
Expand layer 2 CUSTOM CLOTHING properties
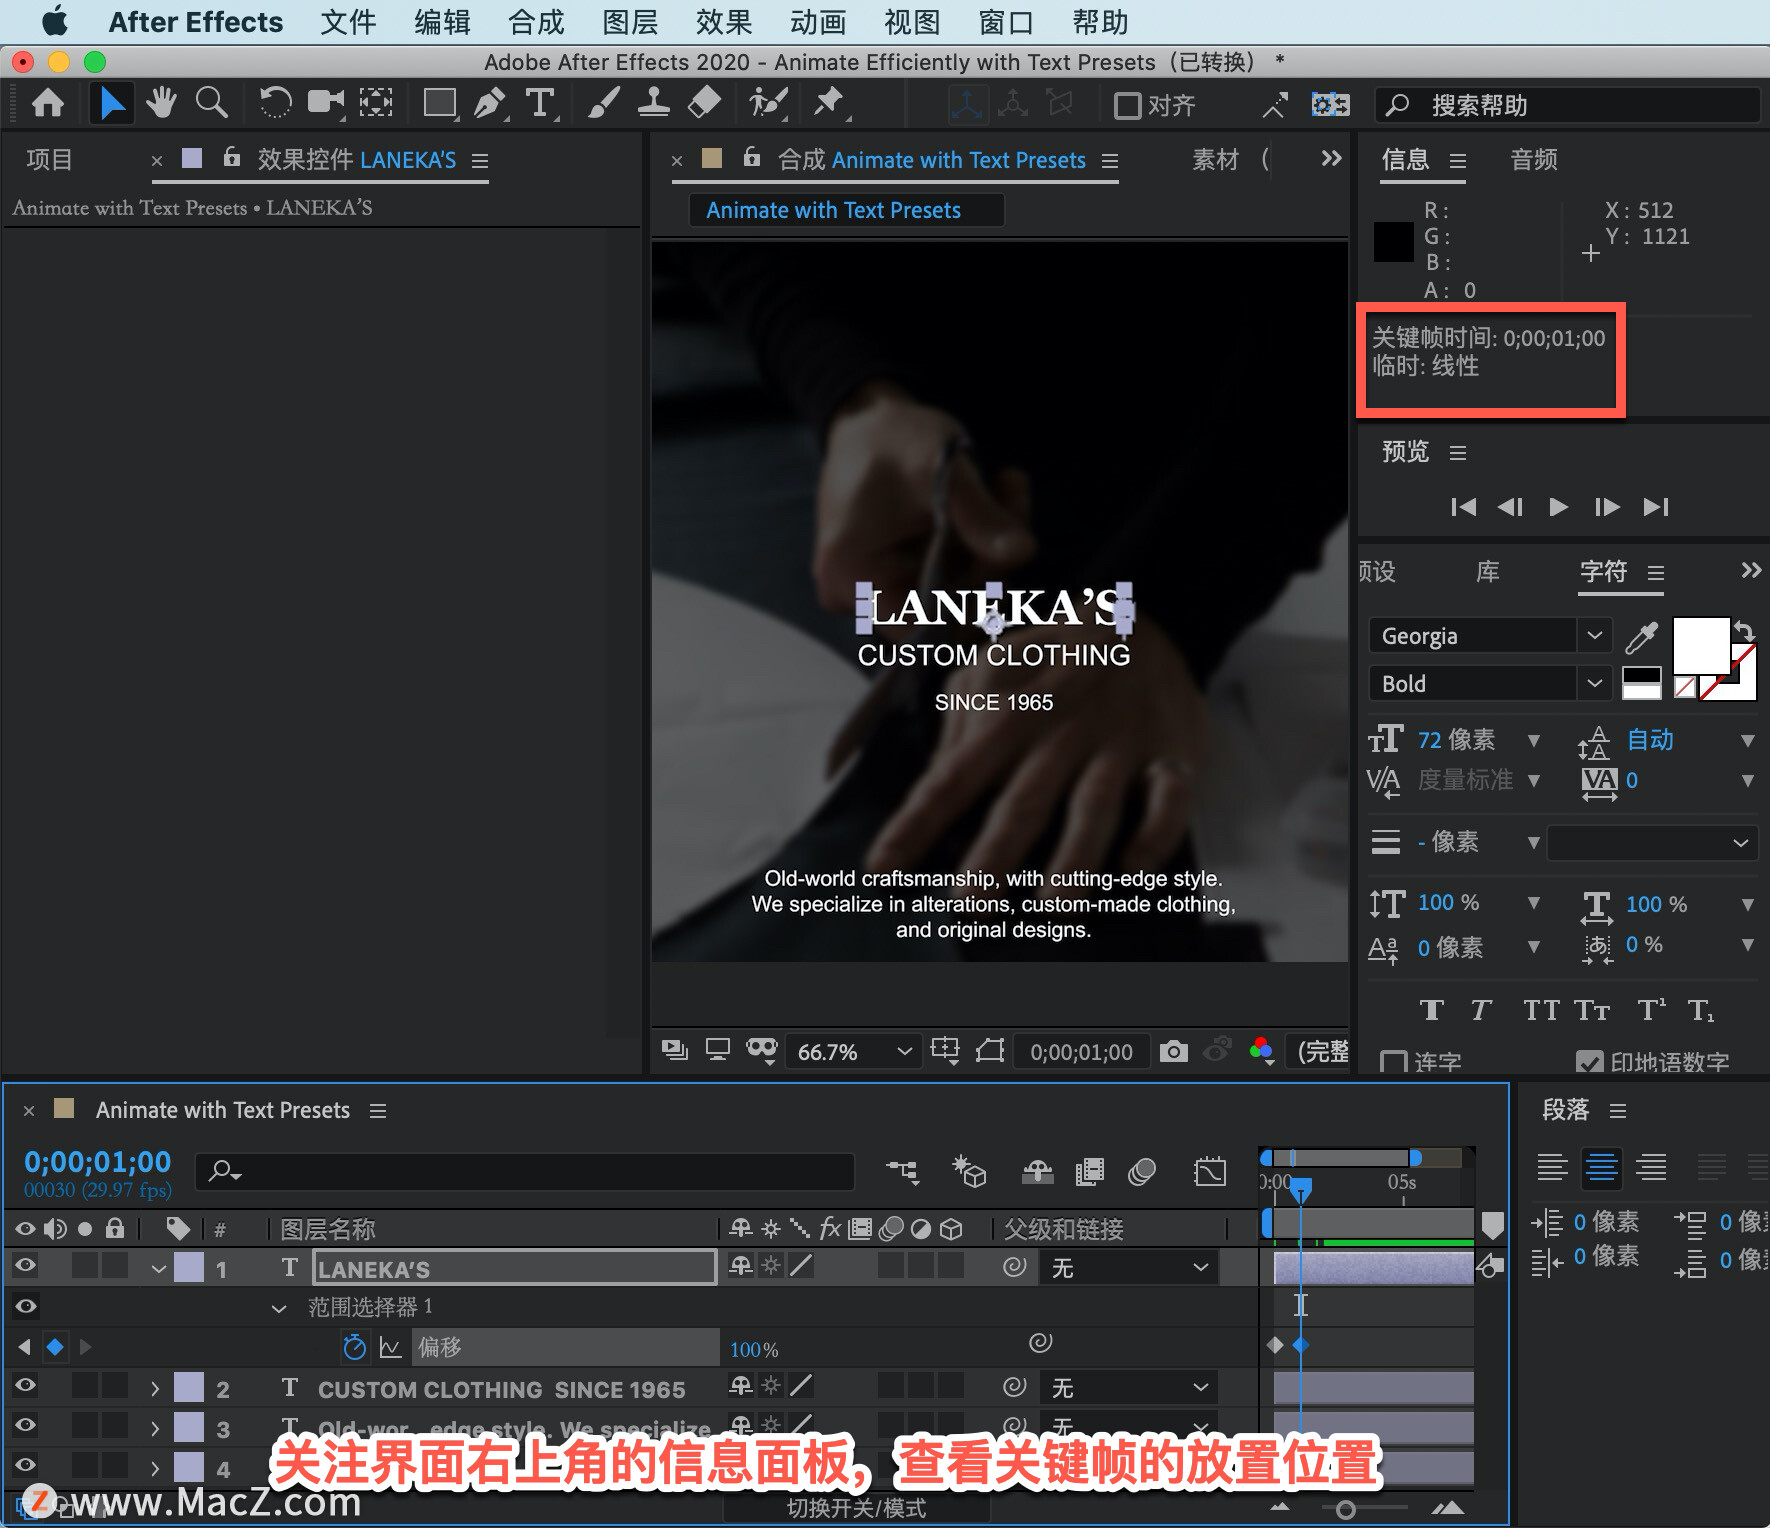(154, 1388)
